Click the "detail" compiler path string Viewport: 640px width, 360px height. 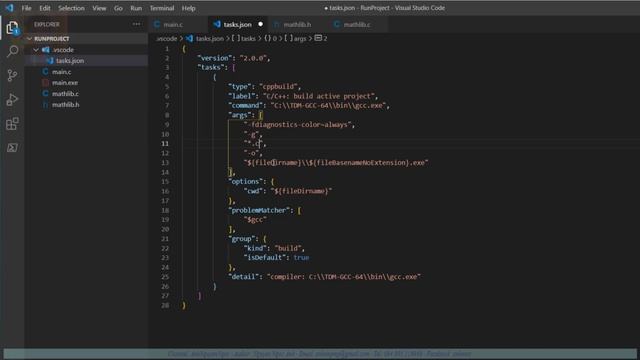[x=344, y=277]
